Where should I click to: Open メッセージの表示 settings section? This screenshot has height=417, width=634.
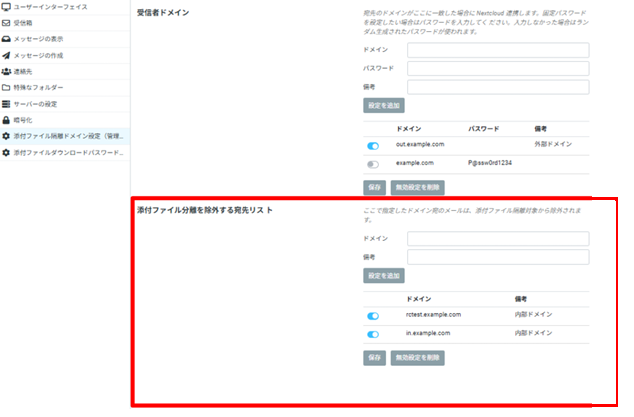coord(65,39)
